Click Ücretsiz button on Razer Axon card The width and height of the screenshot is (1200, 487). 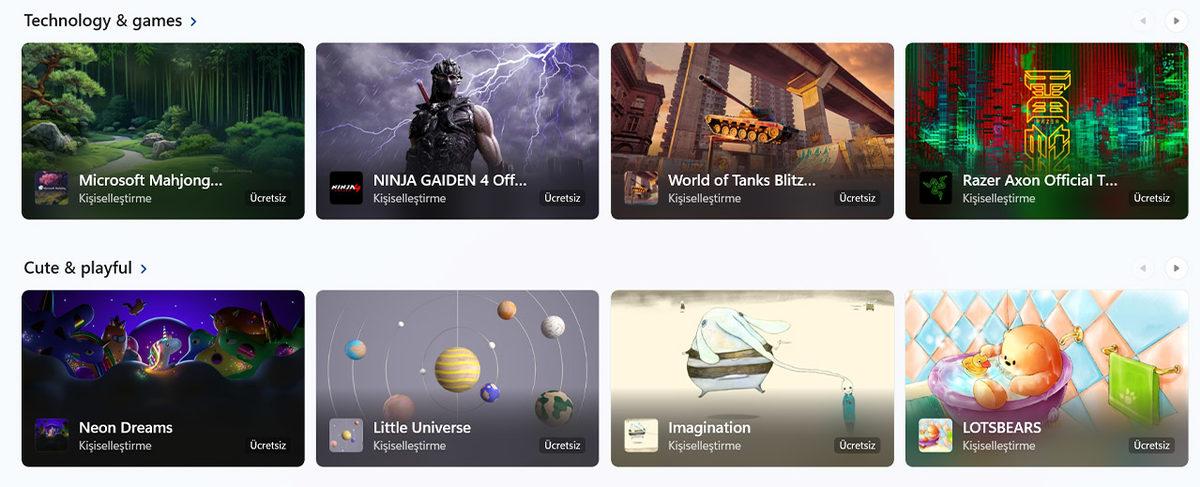pyautogui.click(x=1152, y=198)
